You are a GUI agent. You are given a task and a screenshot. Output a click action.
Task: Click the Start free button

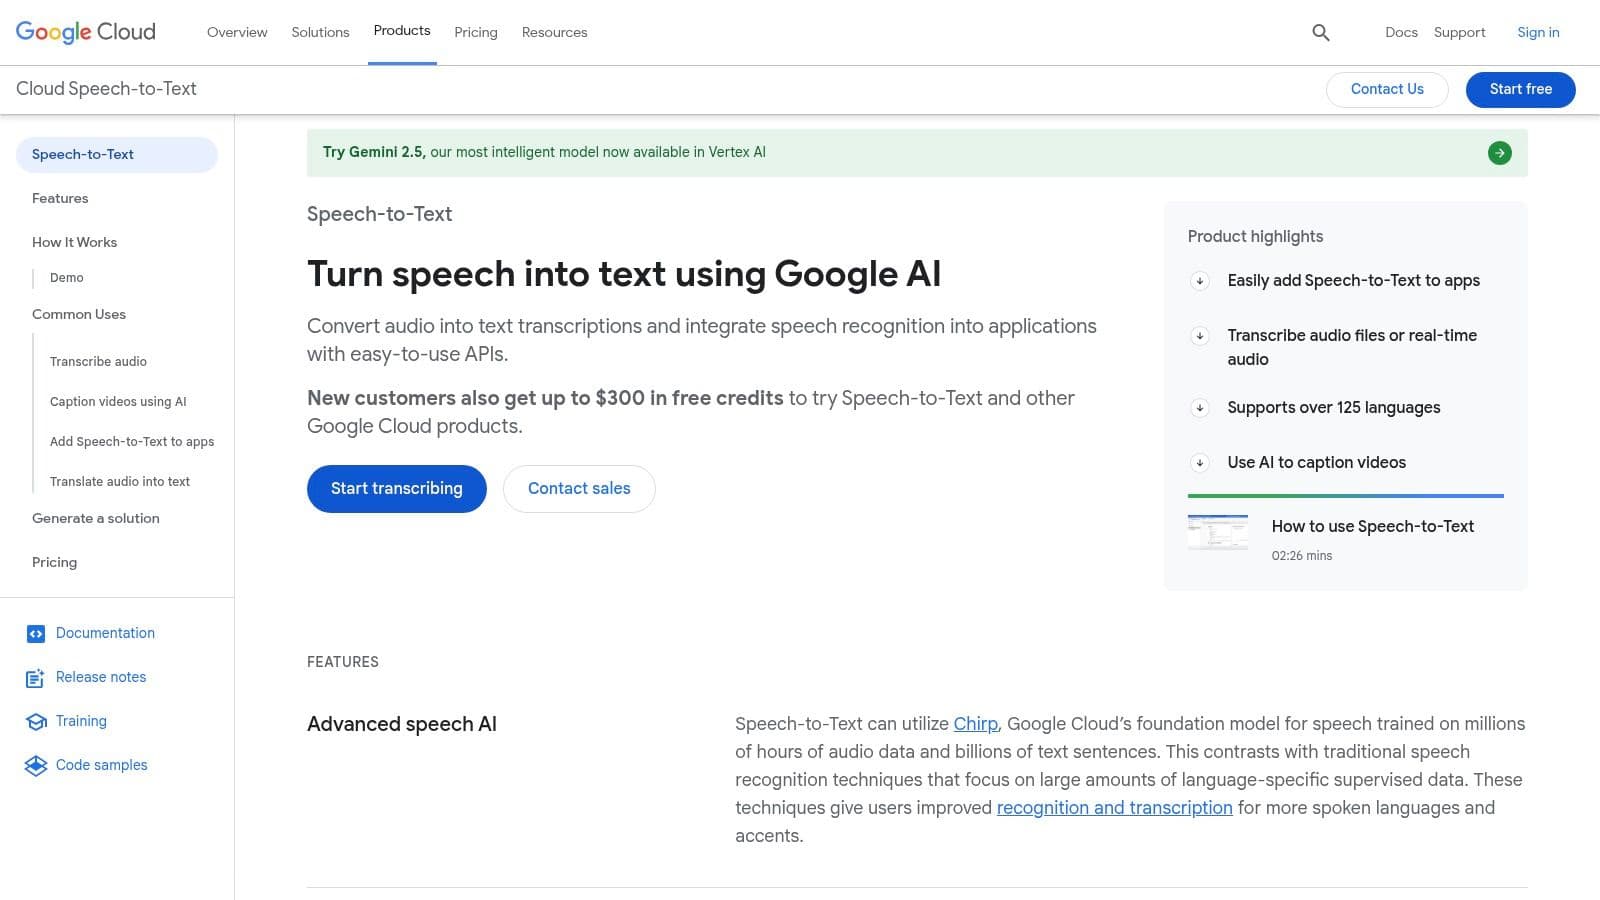click(x=1520, y=89)
